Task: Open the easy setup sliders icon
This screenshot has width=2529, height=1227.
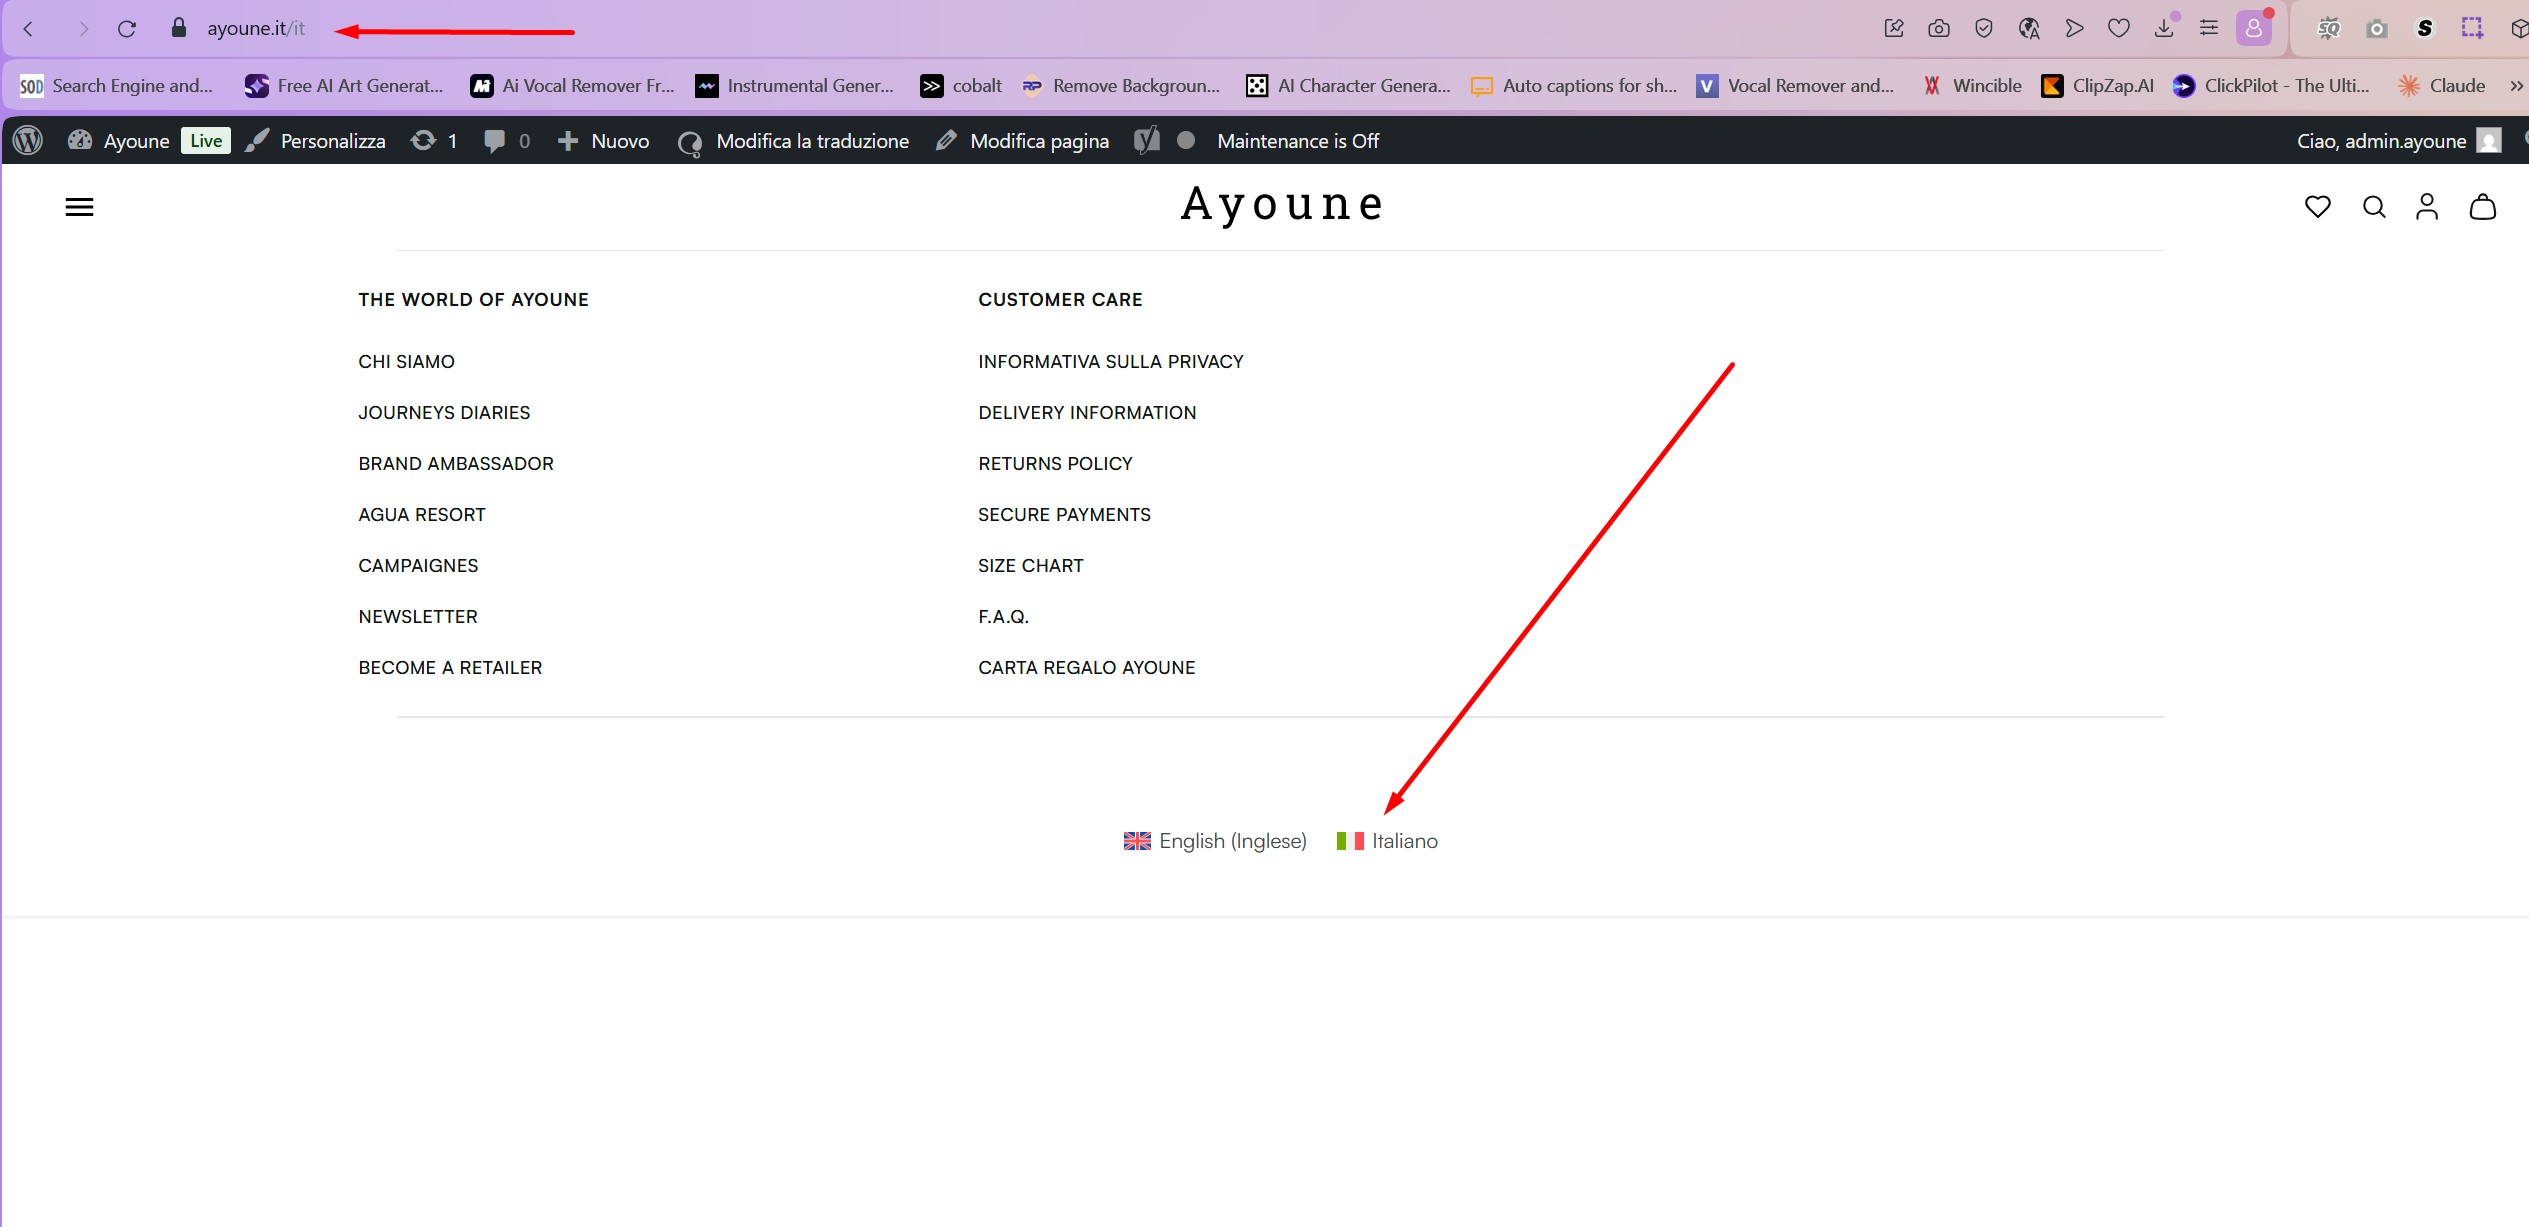Action: pos(2209,28)
